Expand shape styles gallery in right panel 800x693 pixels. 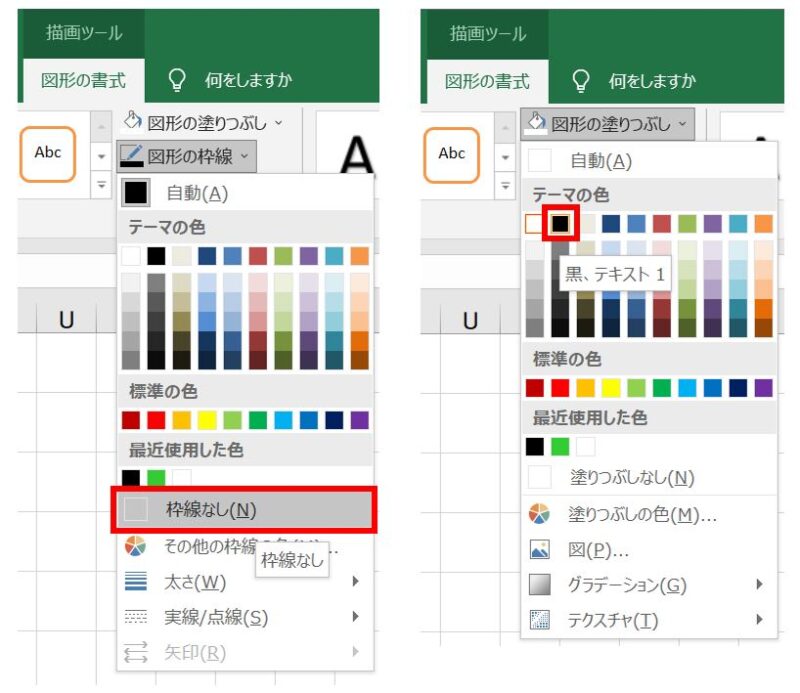tap(505, 186)
